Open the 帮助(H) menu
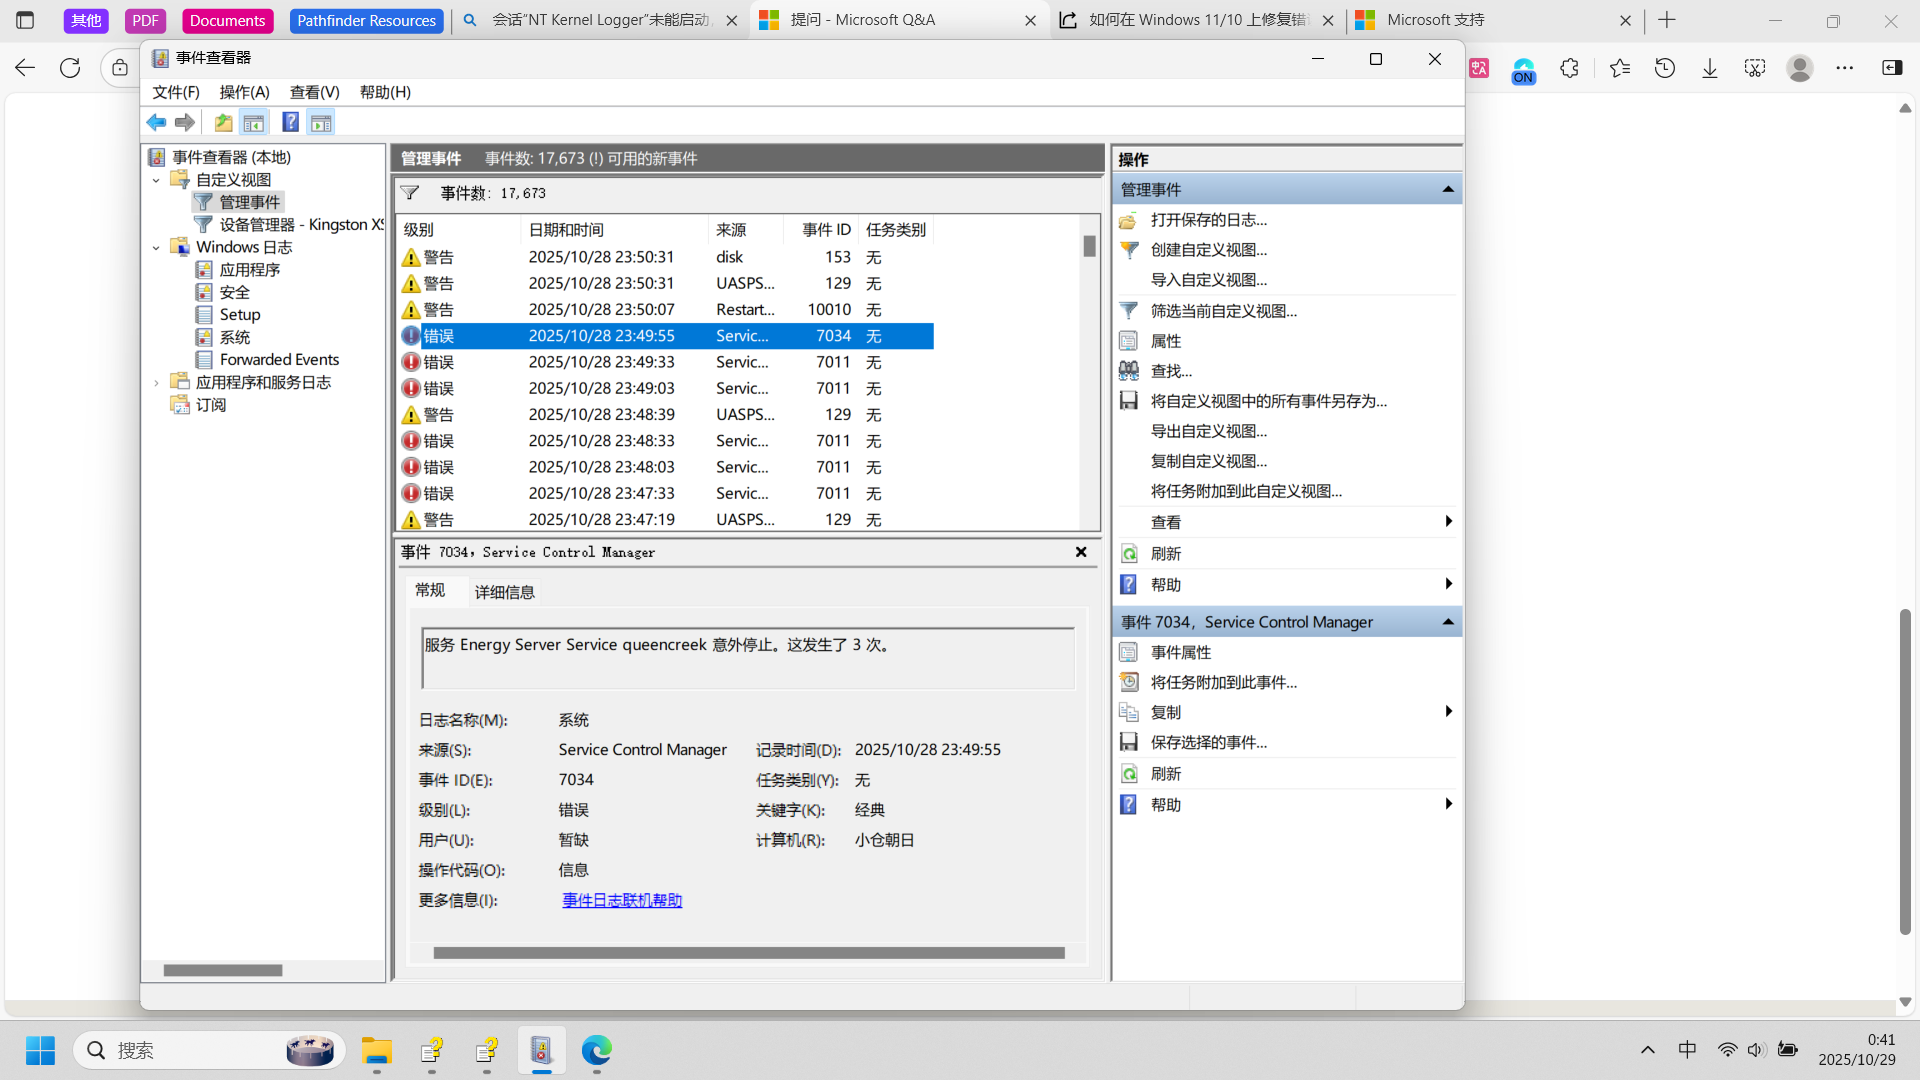Screen dimensions: 1920x1080 [x=385, y=92]
